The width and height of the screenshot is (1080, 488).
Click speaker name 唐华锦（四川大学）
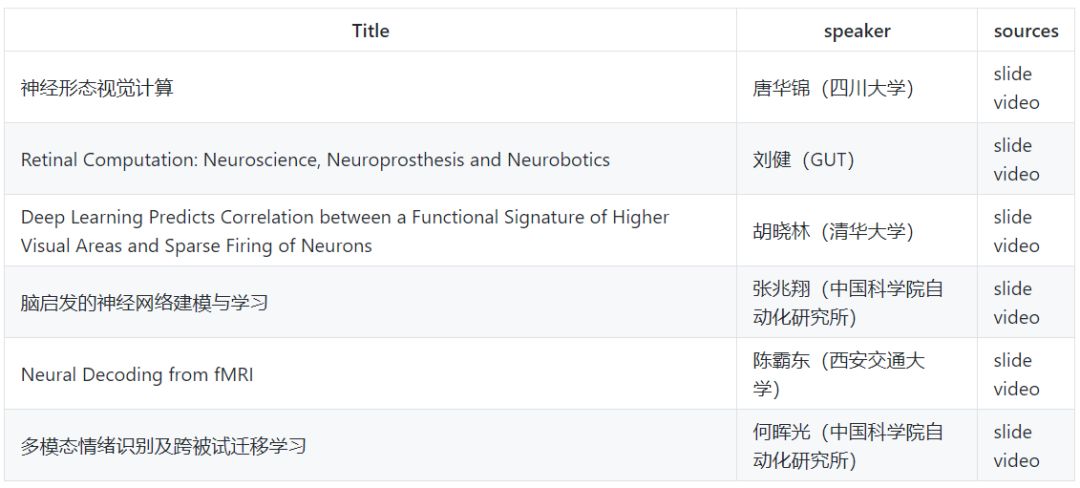(x=833, y=88)
